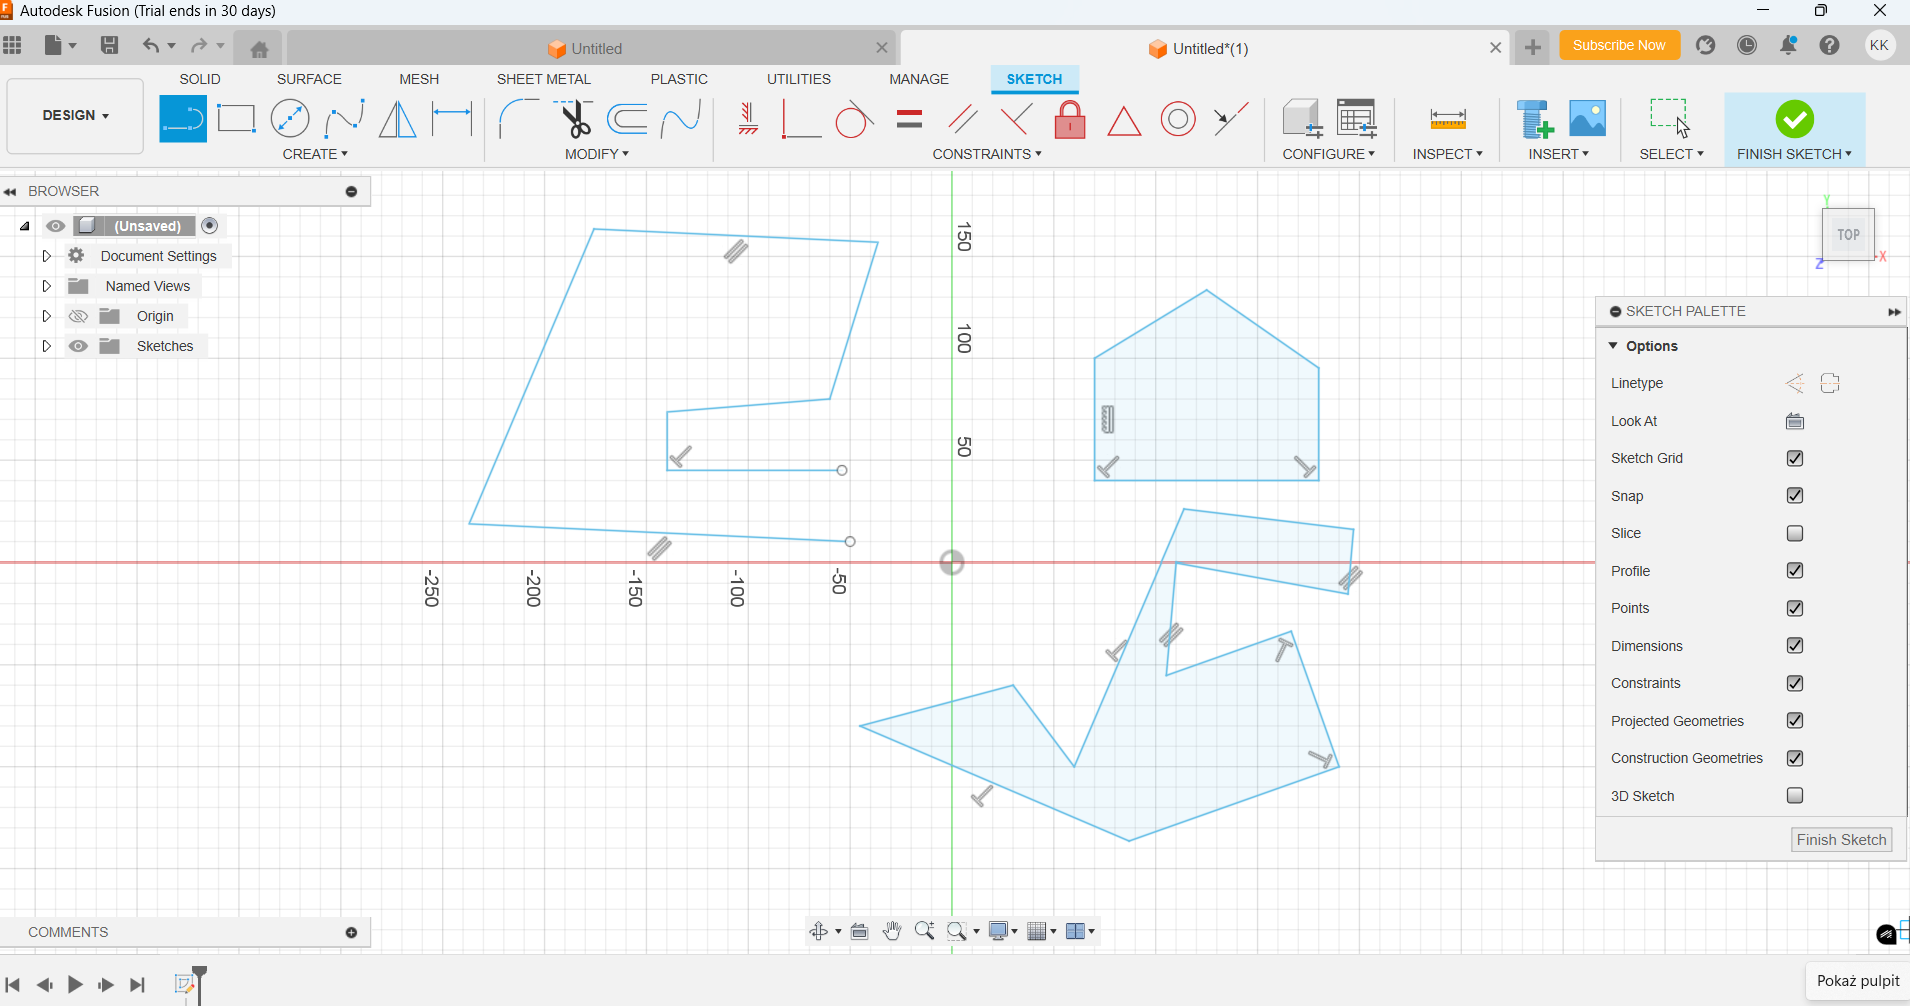Toggle the Constraints checkbox
1910x1006 pixels.
[x=1795, y=683]
